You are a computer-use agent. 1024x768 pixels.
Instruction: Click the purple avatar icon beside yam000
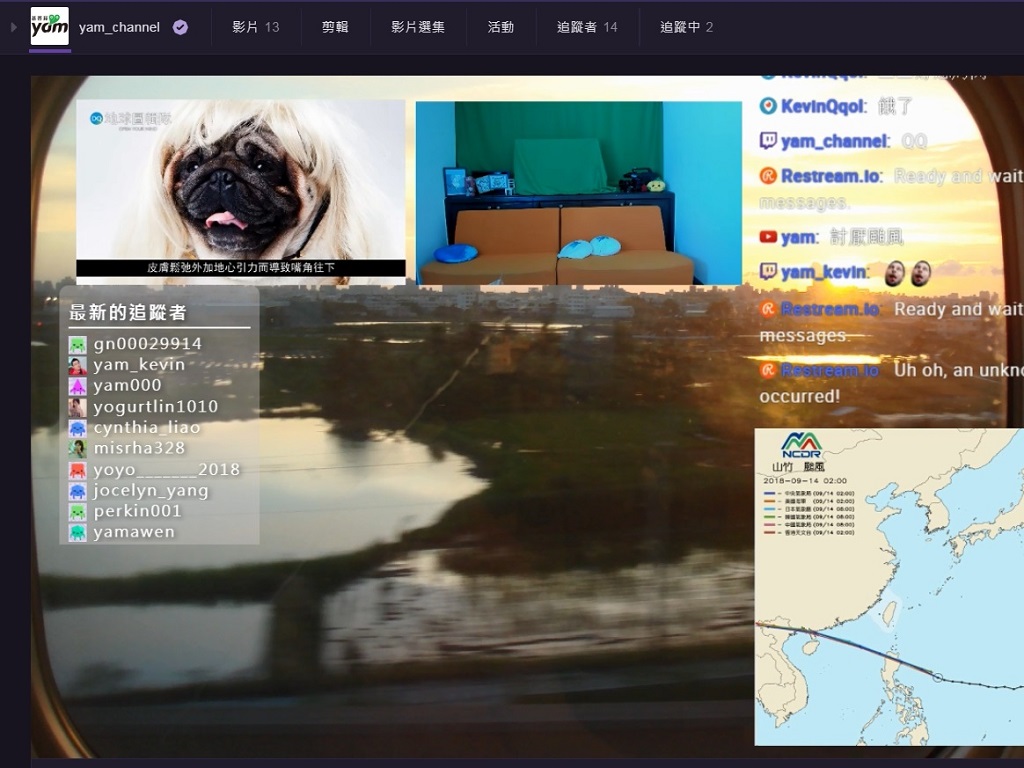click(77, 386)
